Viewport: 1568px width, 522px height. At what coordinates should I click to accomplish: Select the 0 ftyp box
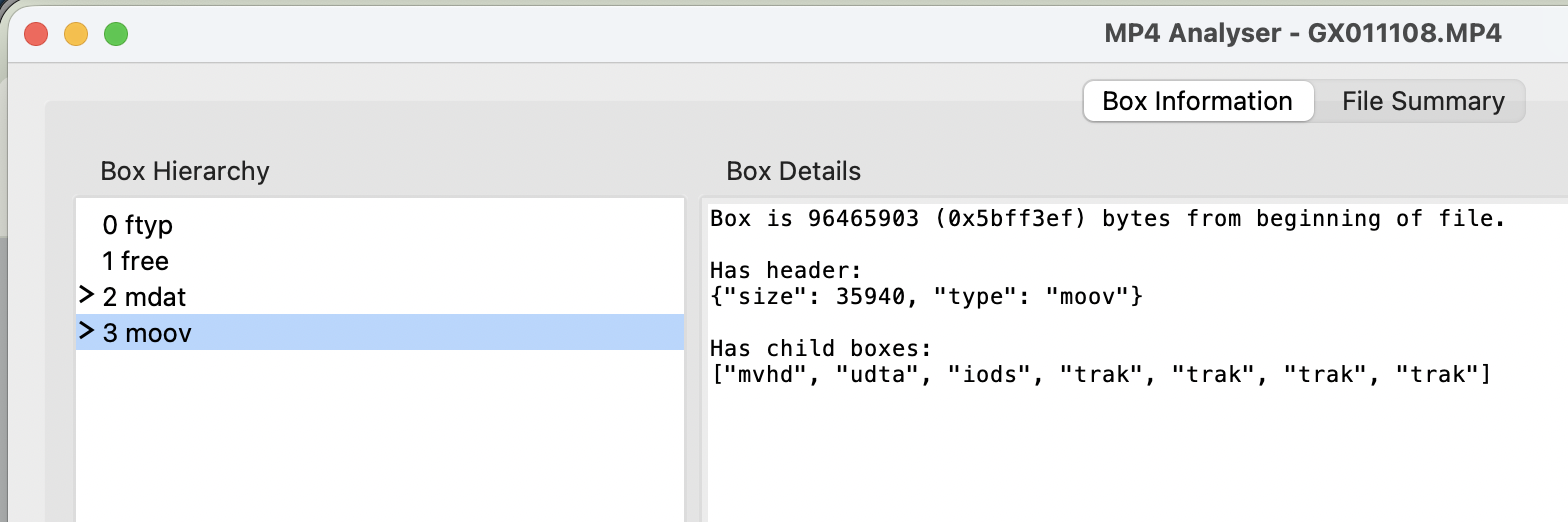(x=138, y=225)
